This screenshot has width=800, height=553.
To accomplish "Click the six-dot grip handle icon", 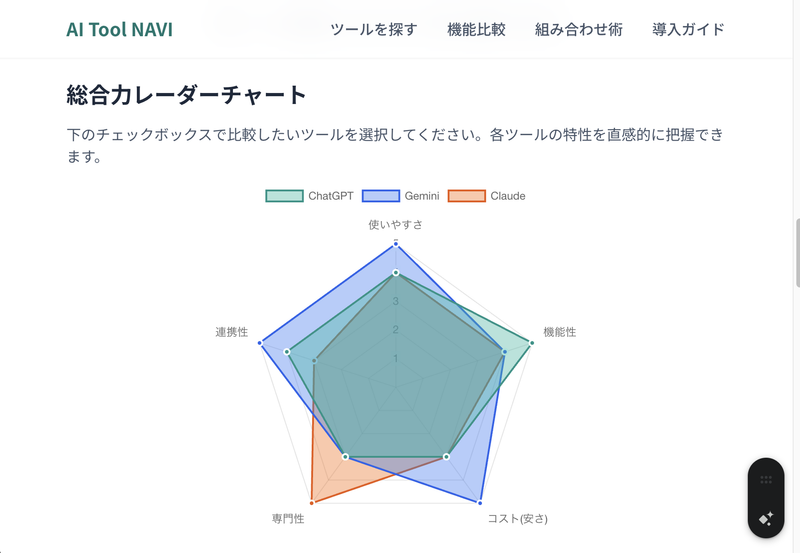I will [x=766, y=479].
